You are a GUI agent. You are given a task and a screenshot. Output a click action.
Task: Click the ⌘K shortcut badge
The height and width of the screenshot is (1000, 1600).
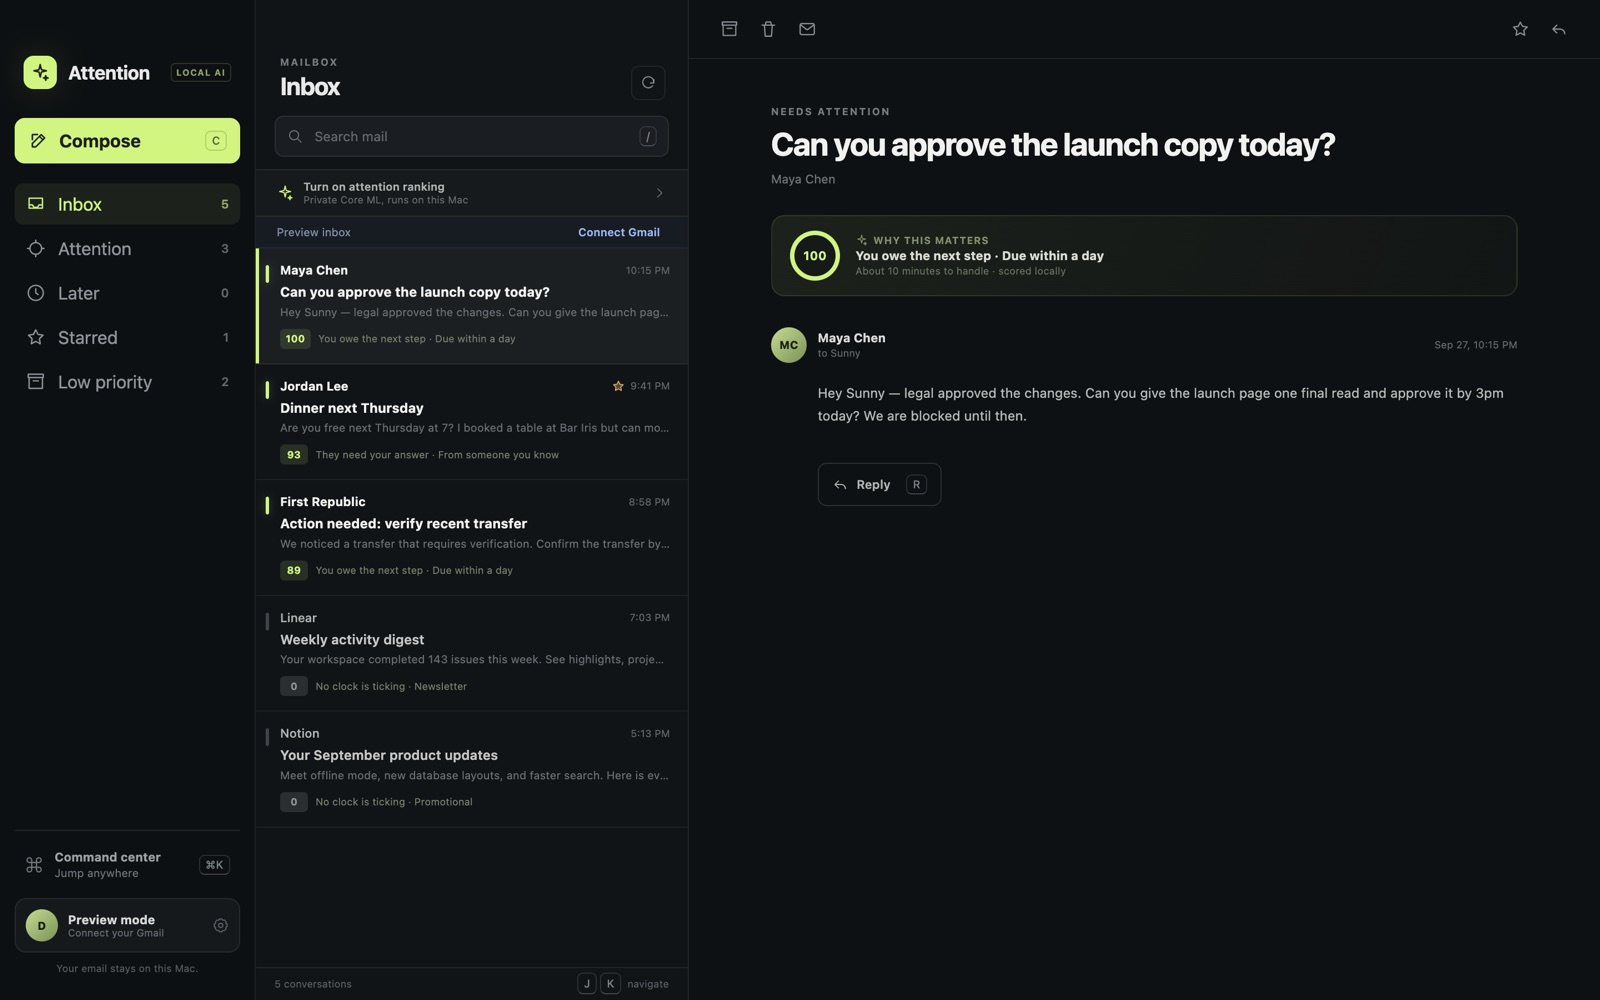click(214, 865)
